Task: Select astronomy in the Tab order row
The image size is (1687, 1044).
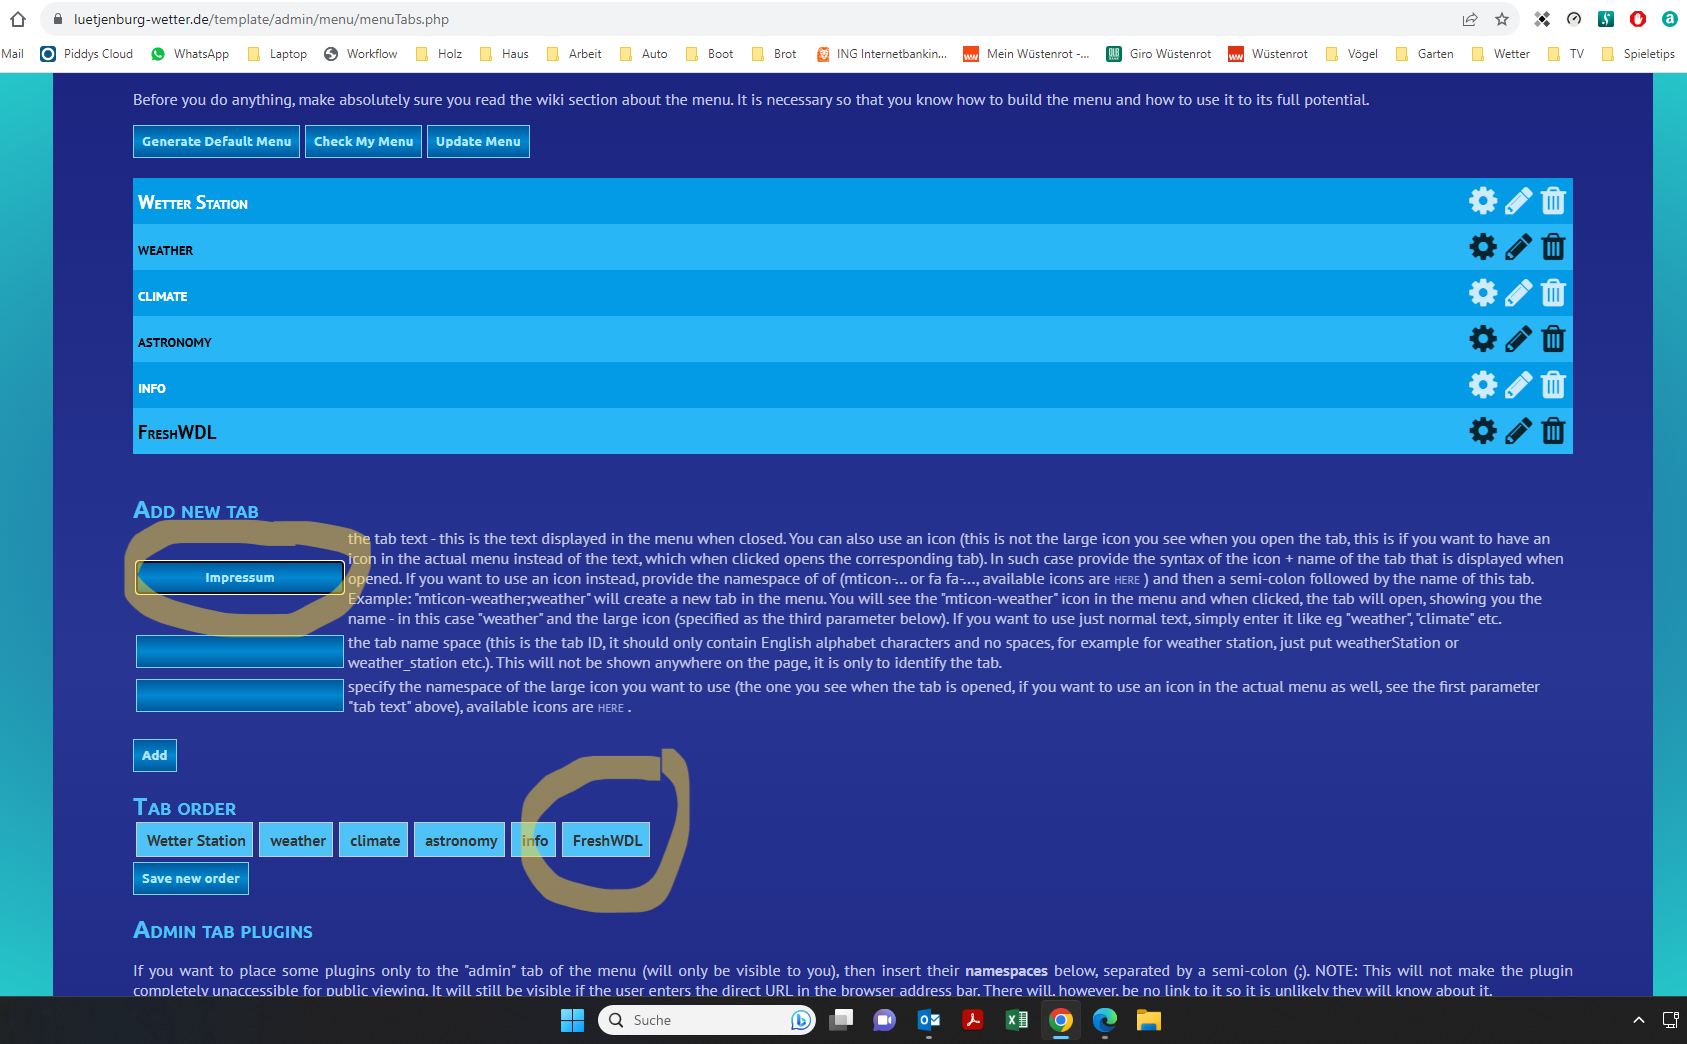Action: (x=459, y=839)
